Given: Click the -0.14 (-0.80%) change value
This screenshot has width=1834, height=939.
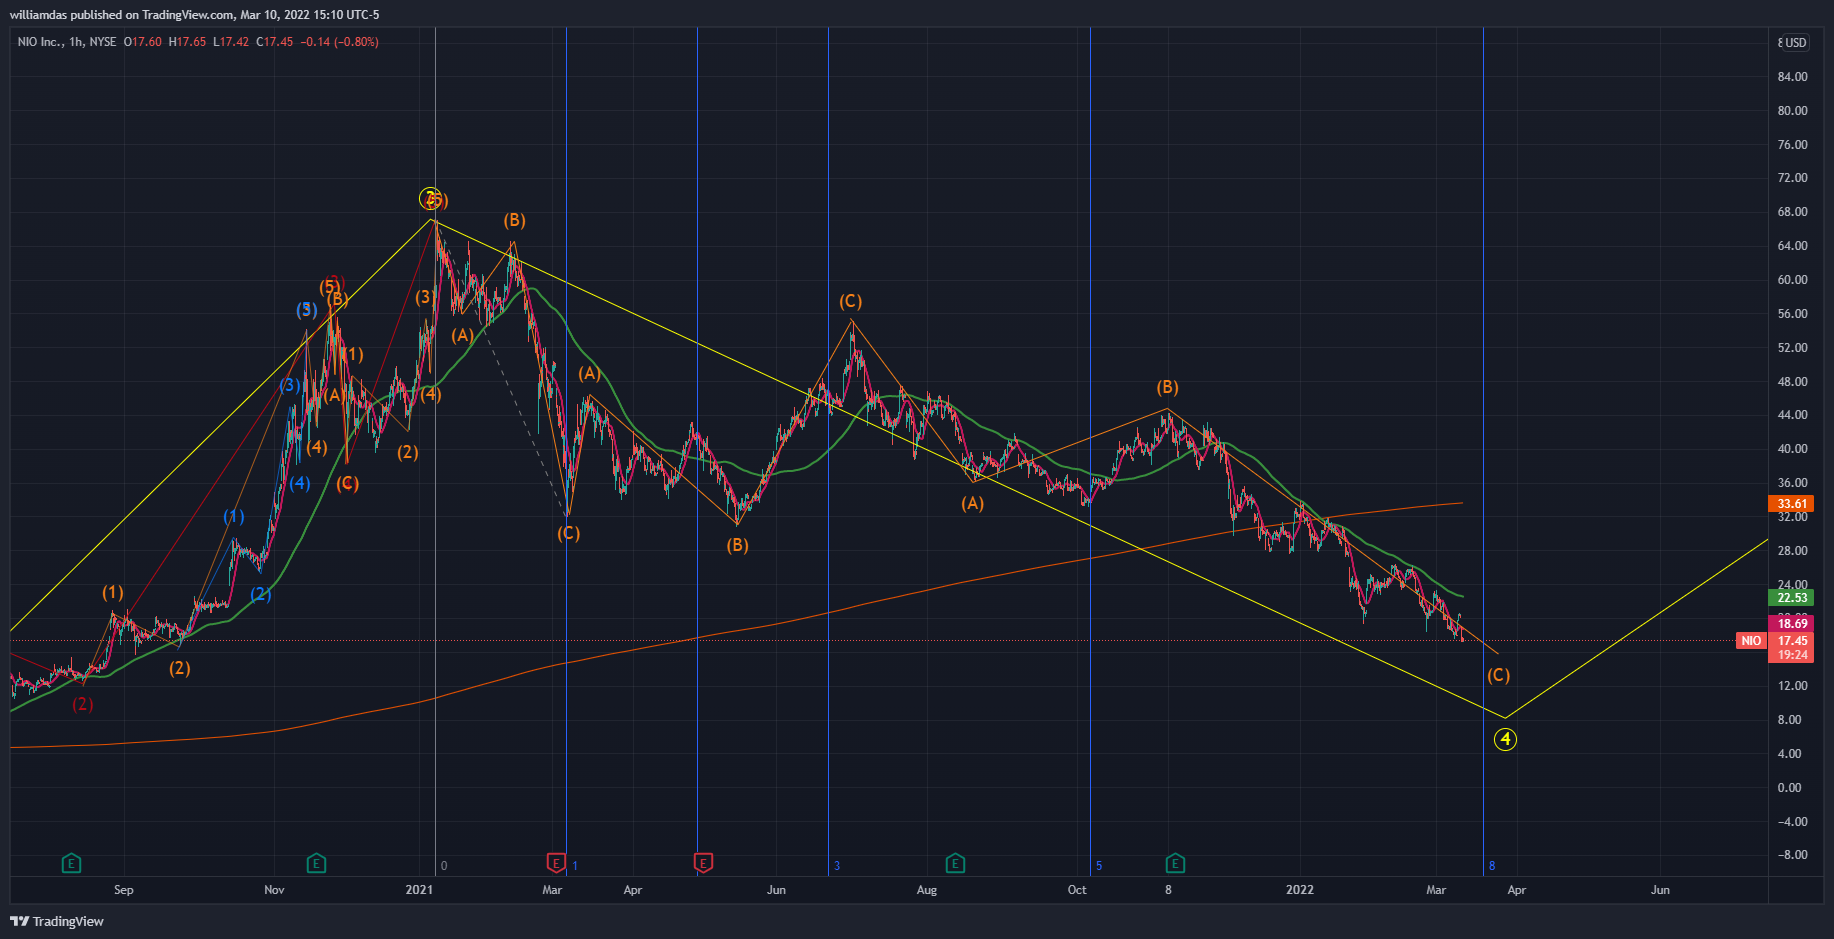Looking at the screenshot, I should pos(340,42).
